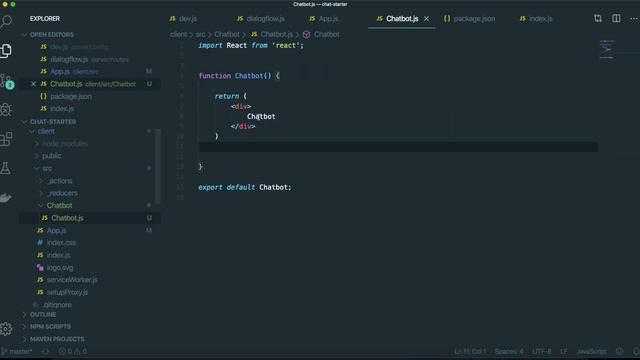Open the Explorer view icon
The width and height of the screenshot is (640, 360).
point(6,51)
